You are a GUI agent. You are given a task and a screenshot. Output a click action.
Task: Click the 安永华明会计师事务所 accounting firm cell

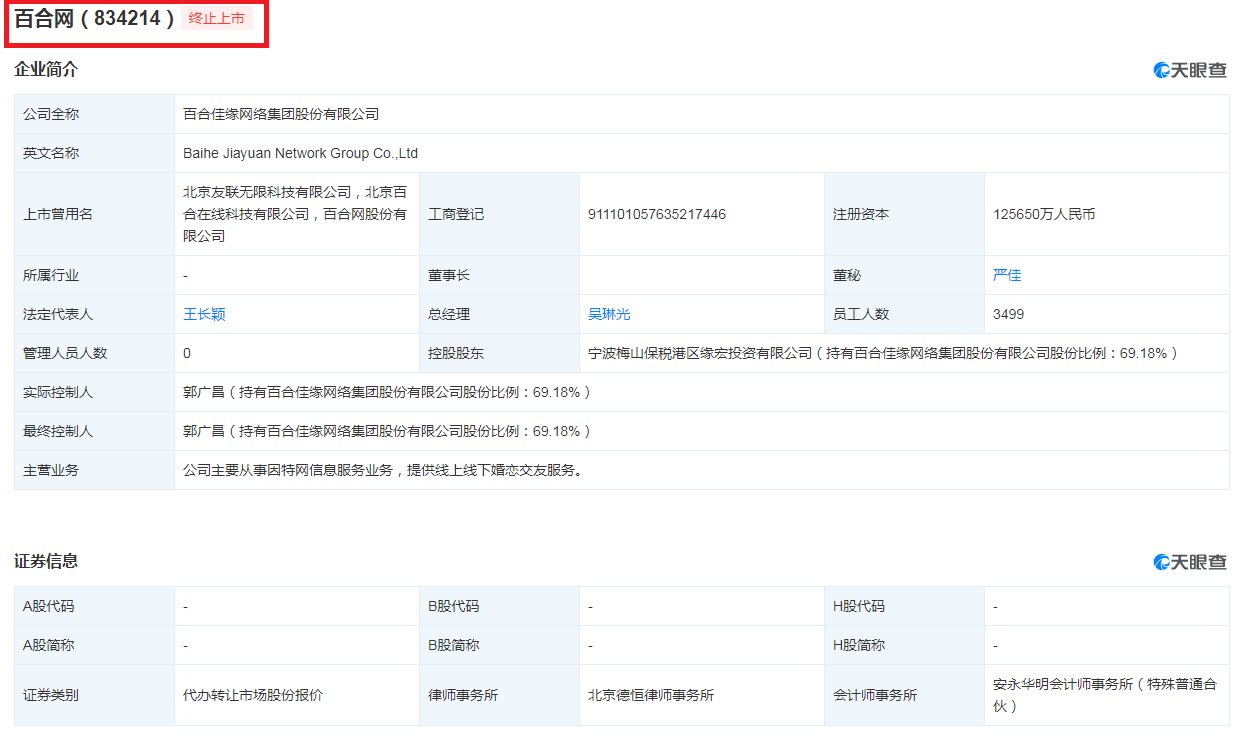tap(1100, 694)
